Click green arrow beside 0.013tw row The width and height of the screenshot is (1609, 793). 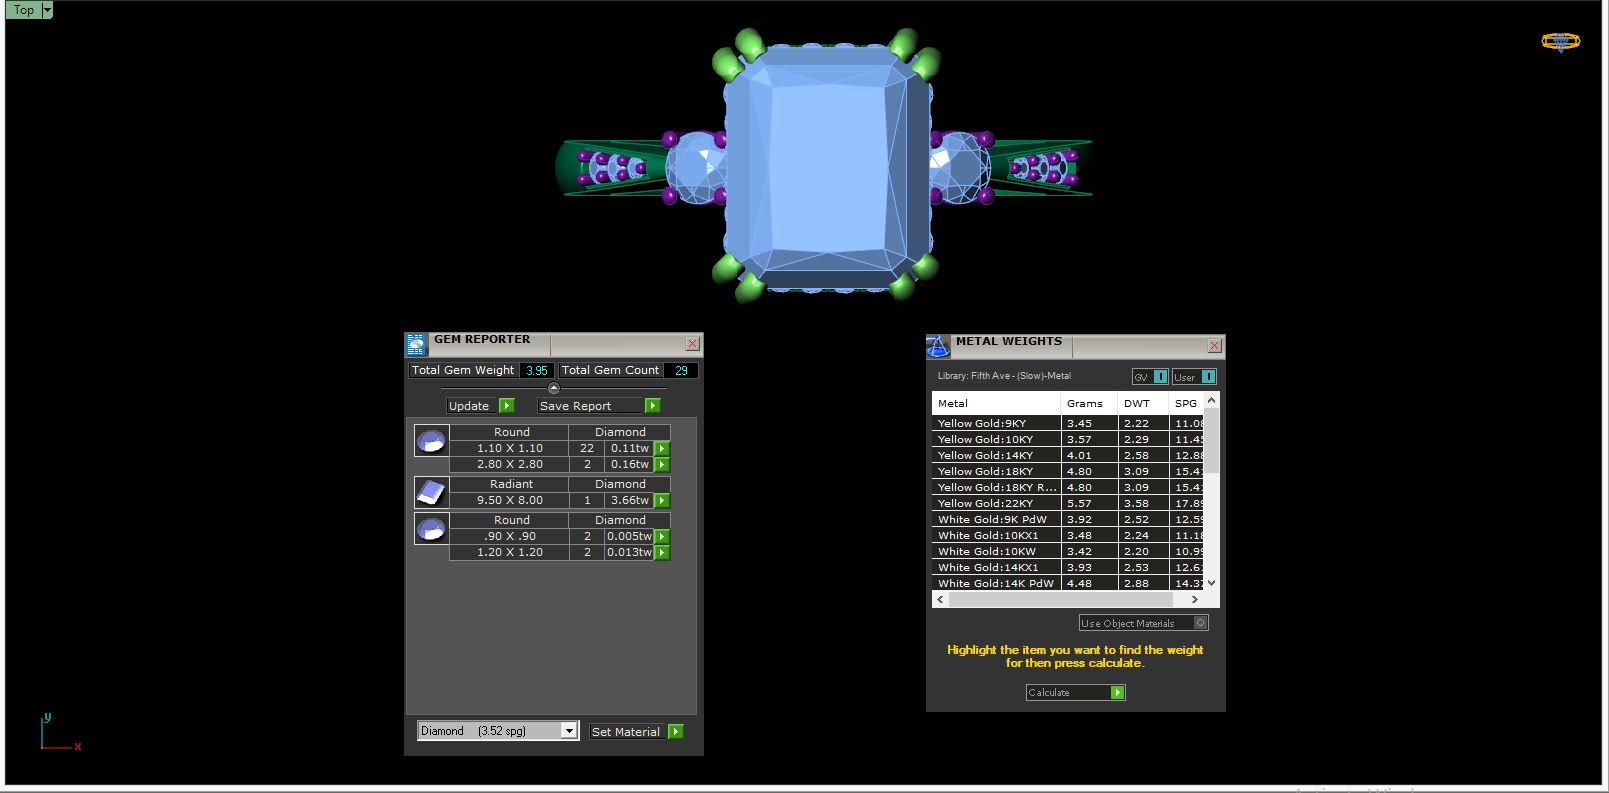[x=661, y=552]
